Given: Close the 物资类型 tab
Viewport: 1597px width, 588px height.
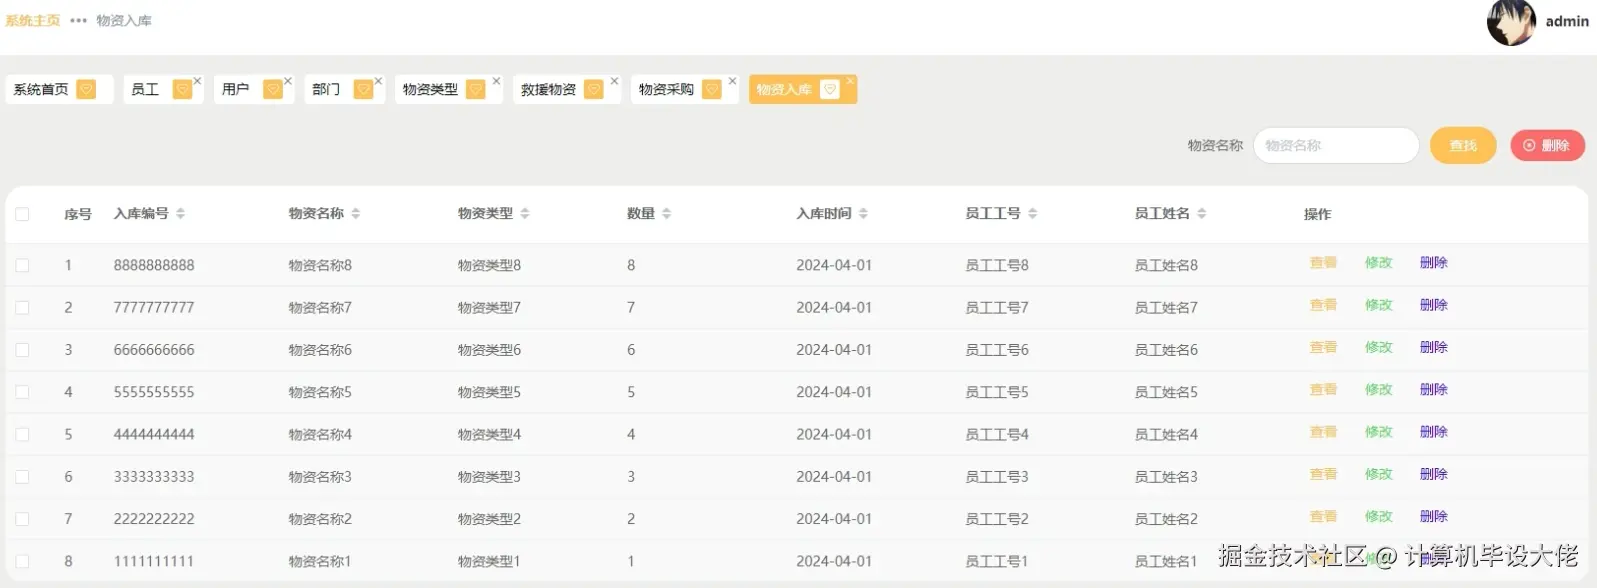Looking at the screenshot, I should (496, 81).
